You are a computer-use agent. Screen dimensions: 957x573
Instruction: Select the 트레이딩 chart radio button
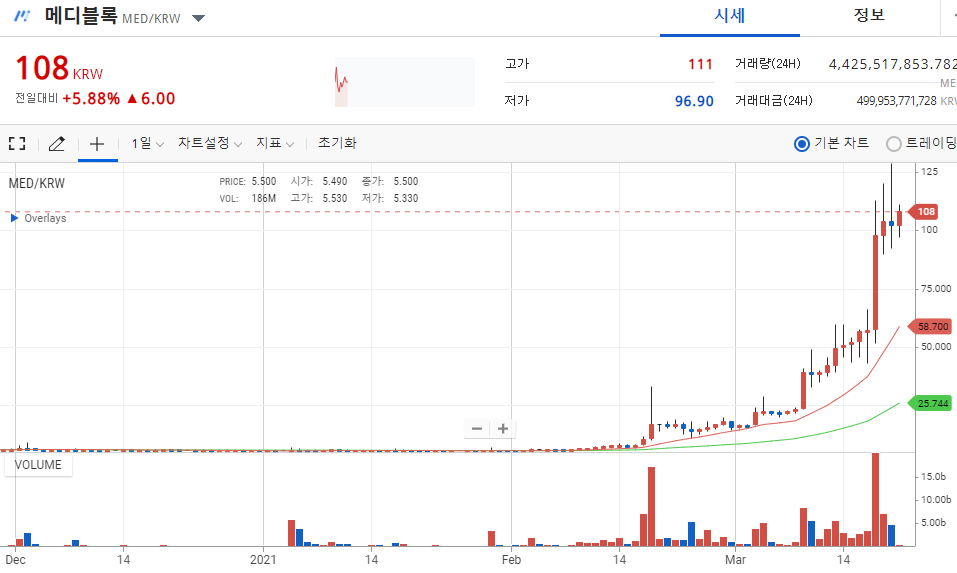pos(894,144)
